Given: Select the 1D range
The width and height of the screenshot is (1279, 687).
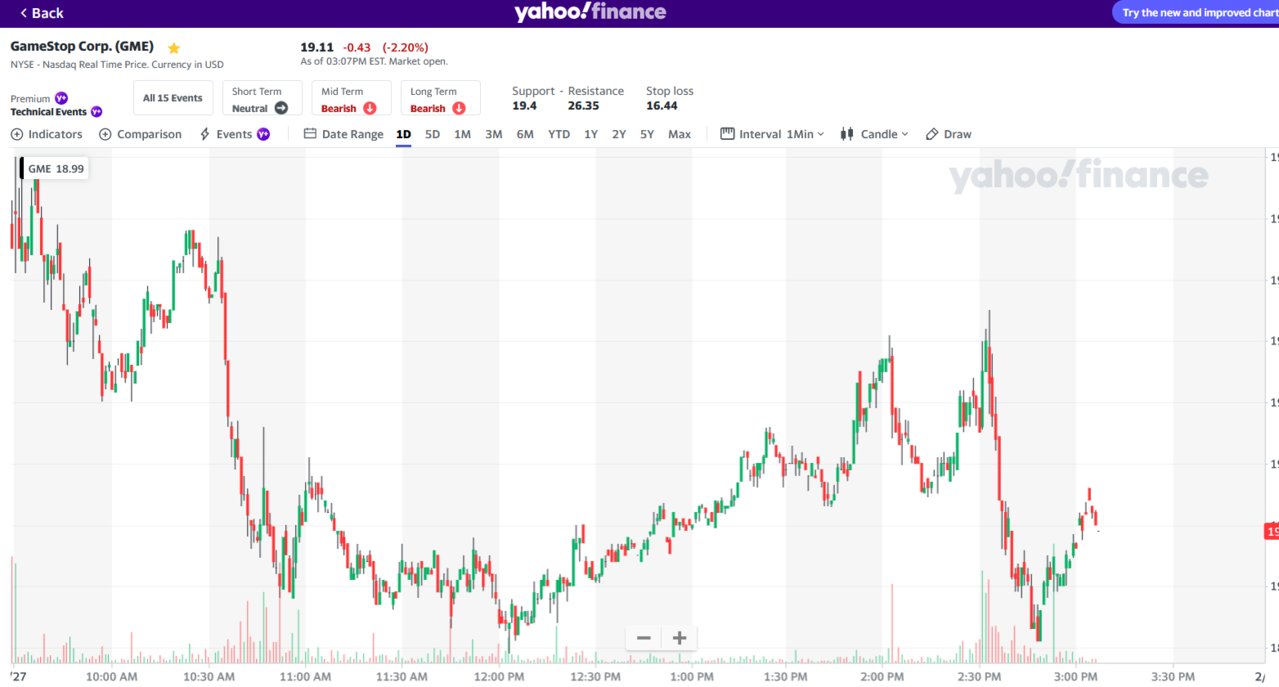Looking at the screenshot, I should click(x=404, y=134).
